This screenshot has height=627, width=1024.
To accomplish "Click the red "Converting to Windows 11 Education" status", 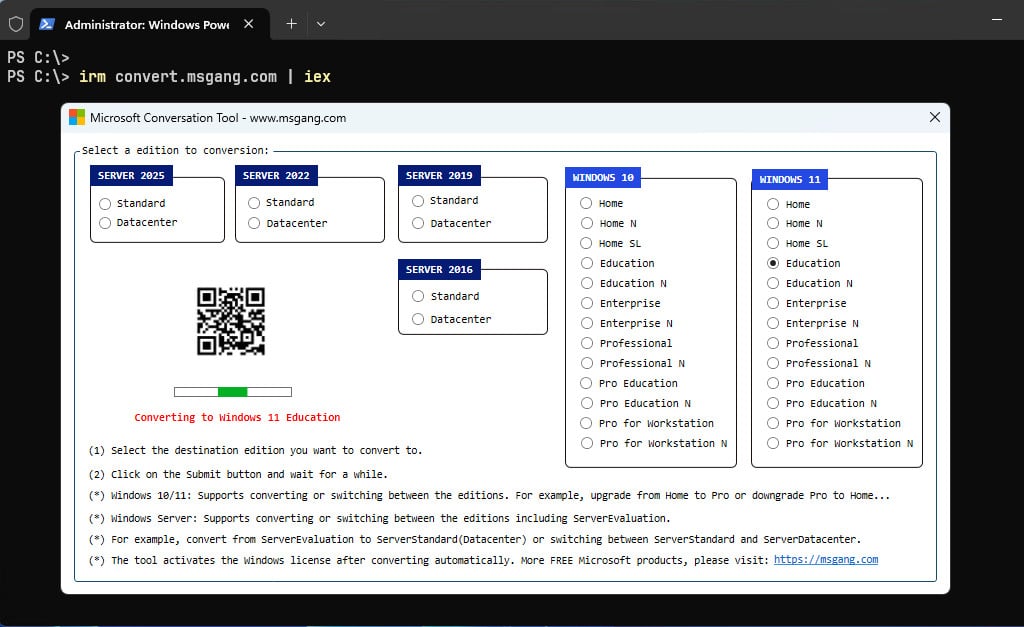I will (x=237, y=417).
